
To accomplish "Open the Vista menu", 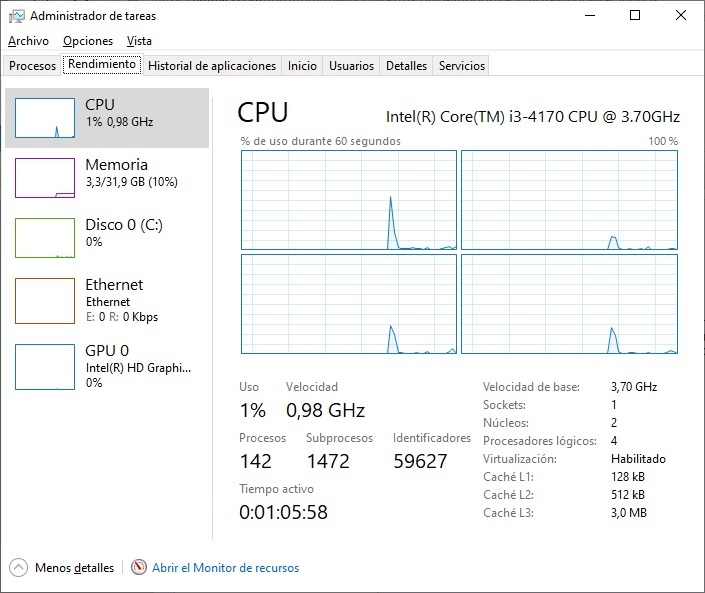I will click(x=139, y=41).
